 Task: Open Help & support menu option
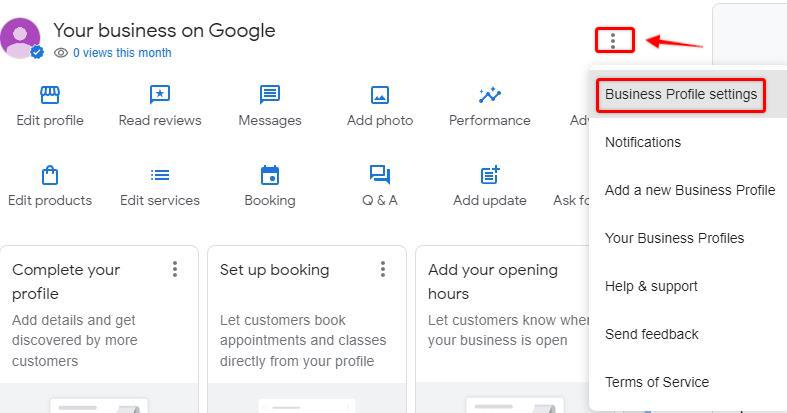point(651,286)
